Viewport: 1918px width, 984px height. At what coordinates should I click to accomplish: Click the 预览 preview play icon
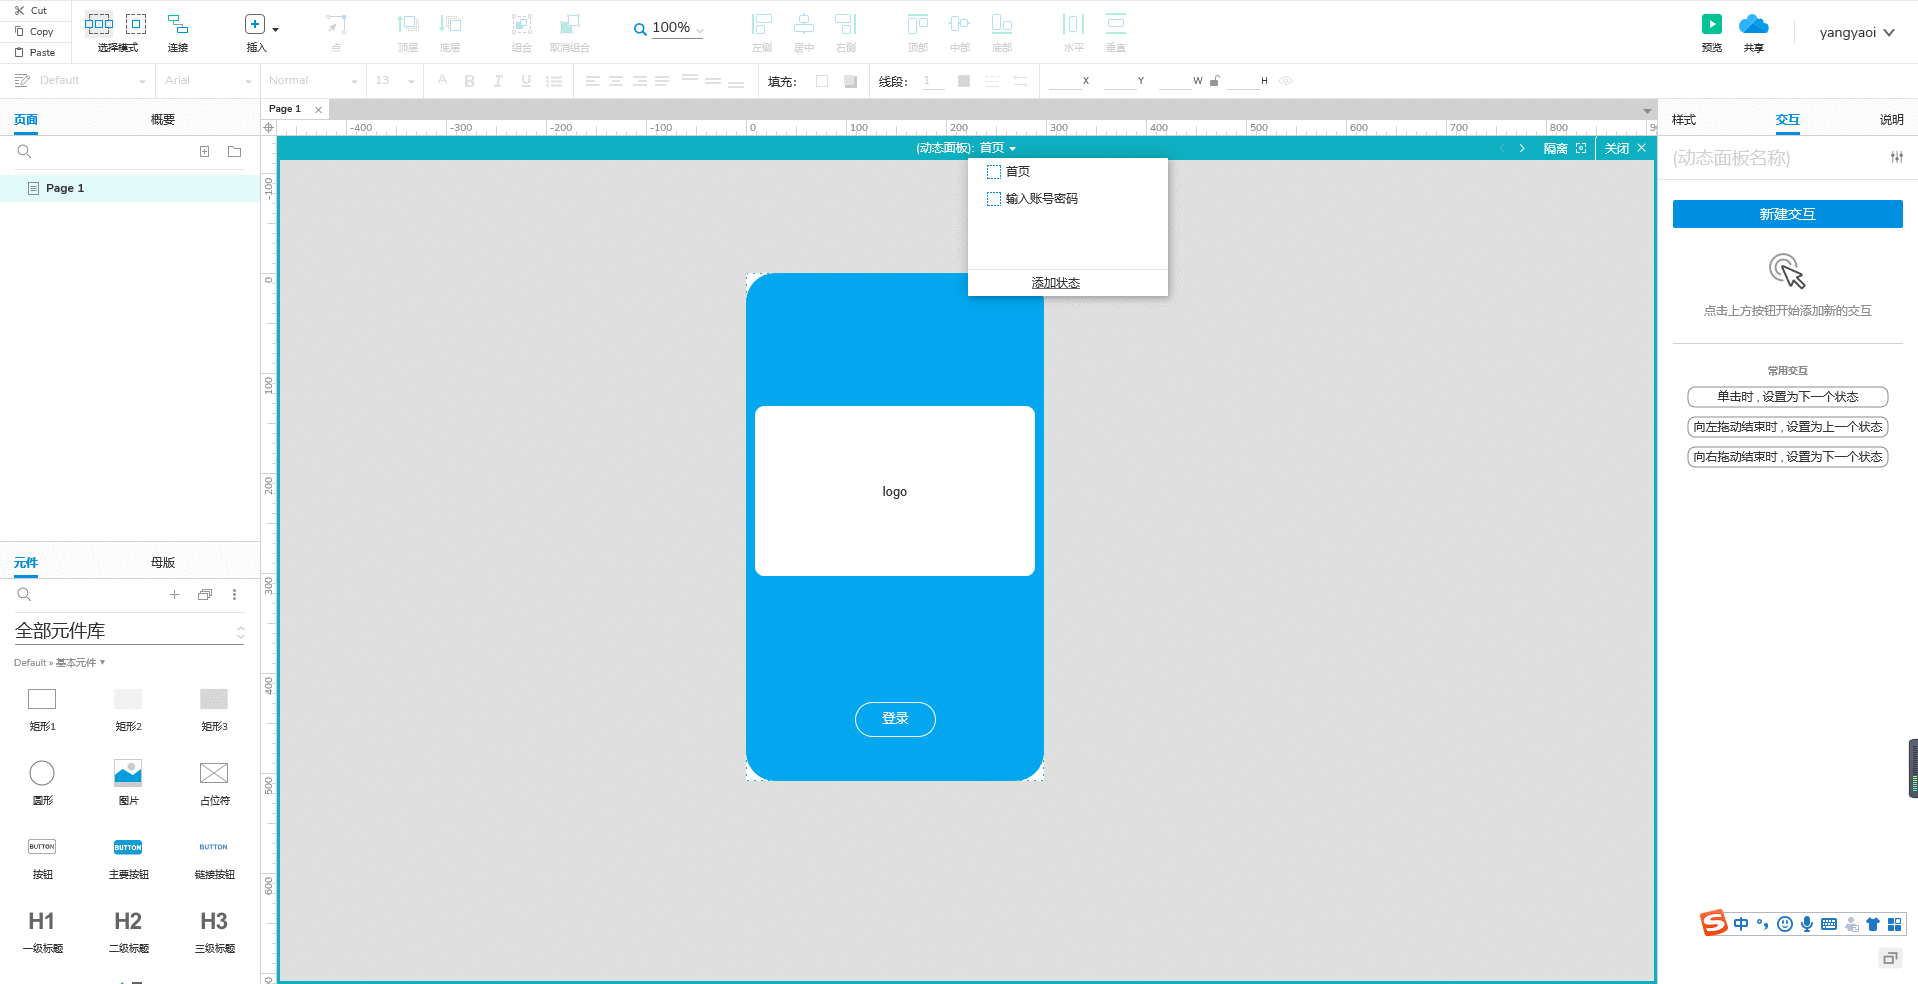(x=1712, y=24)
